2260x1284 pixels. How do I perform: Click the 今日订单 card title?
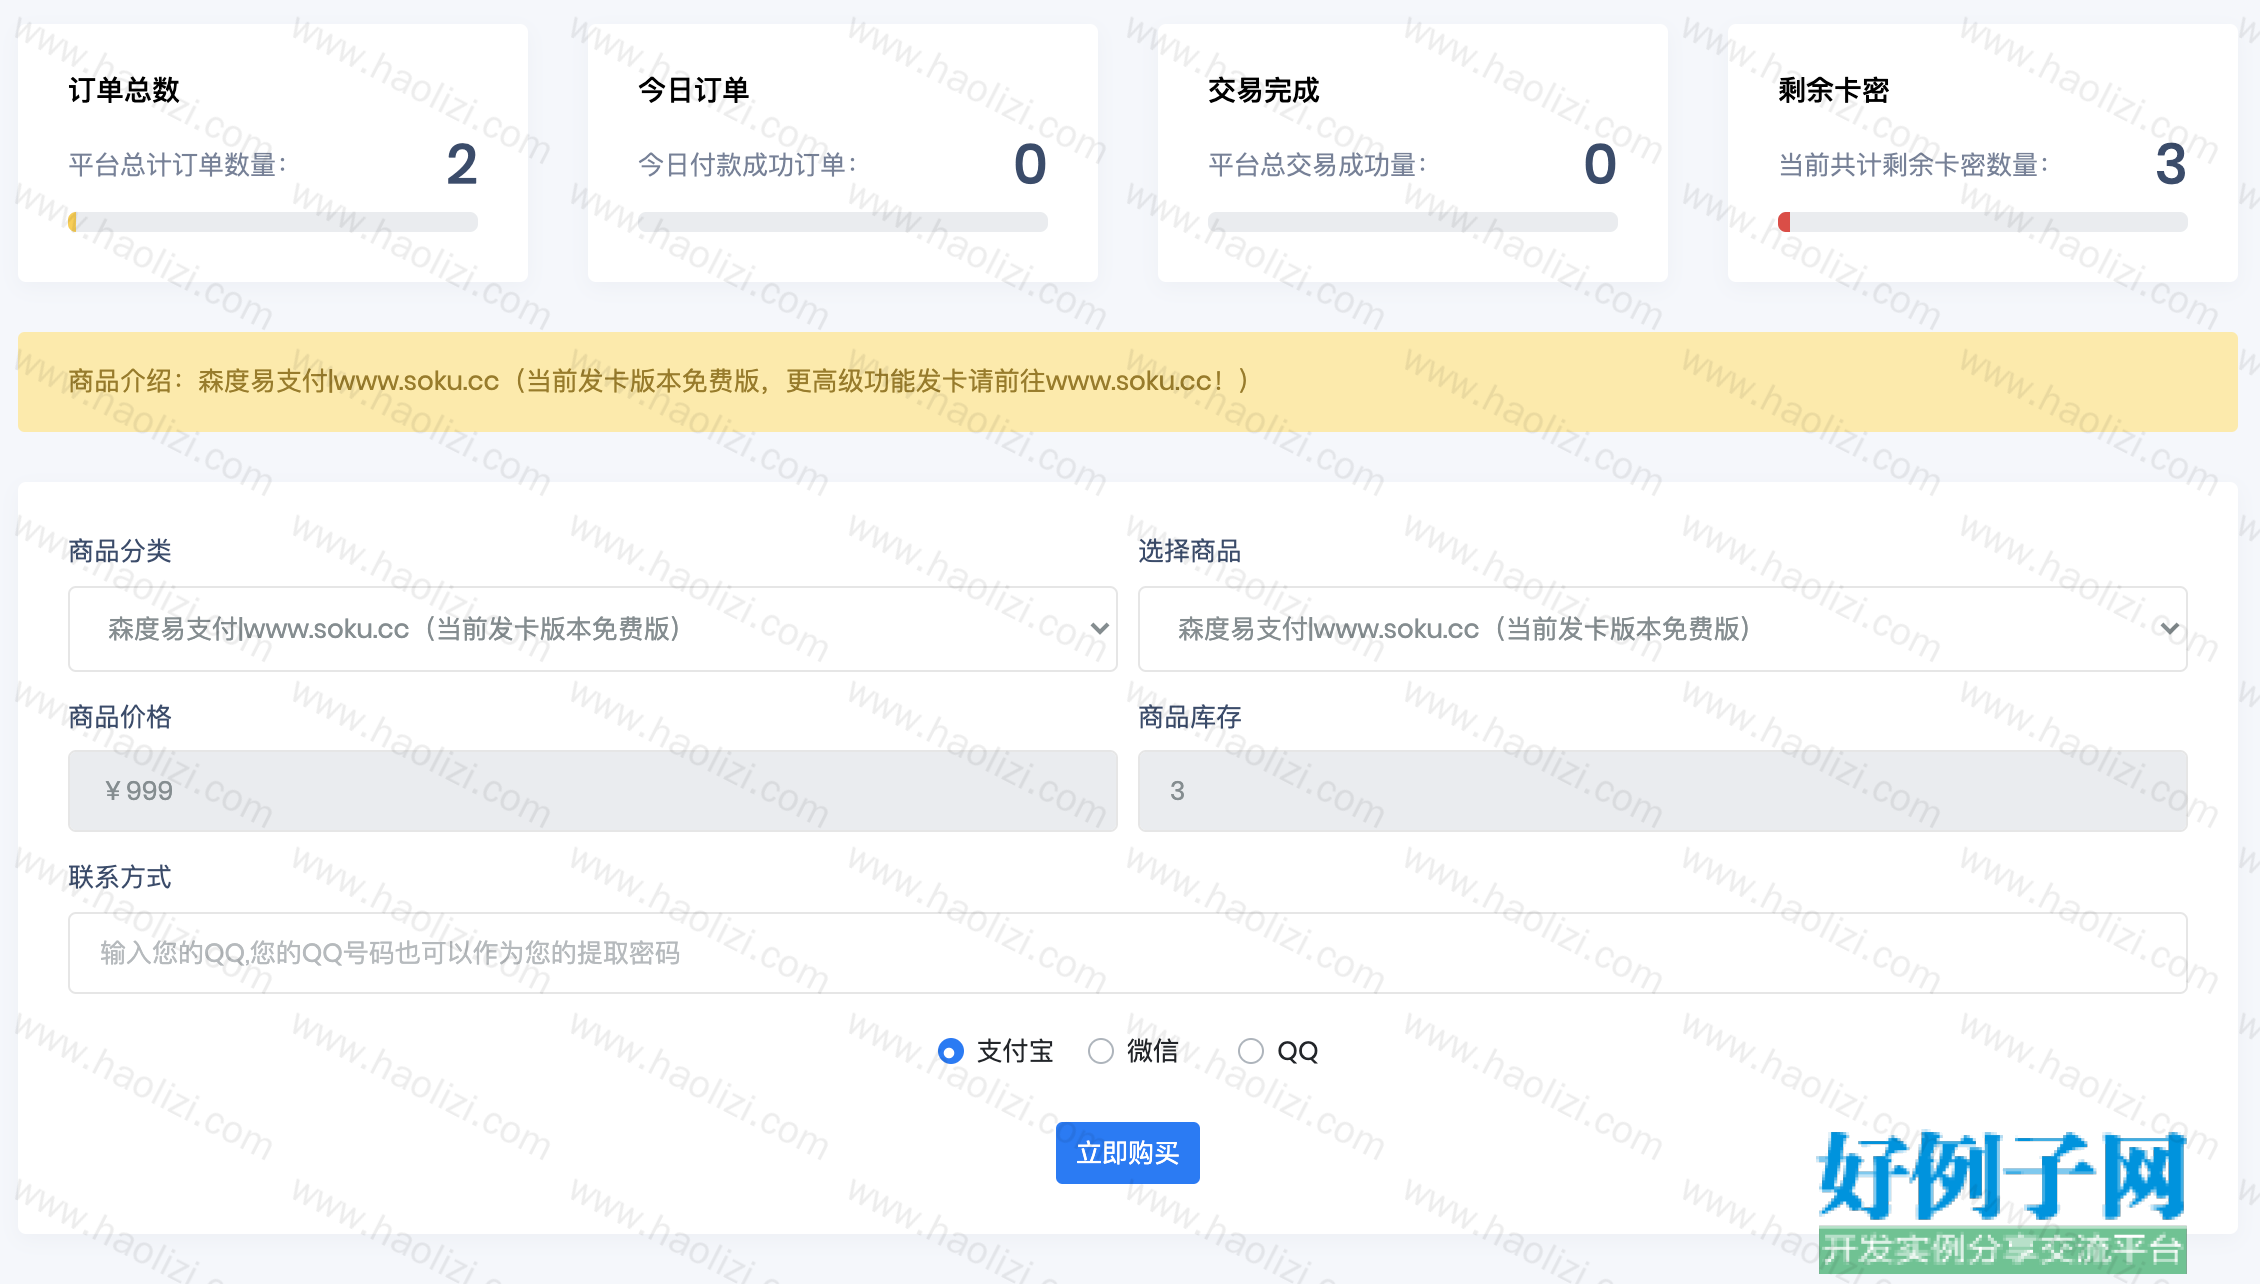[694, 90]
